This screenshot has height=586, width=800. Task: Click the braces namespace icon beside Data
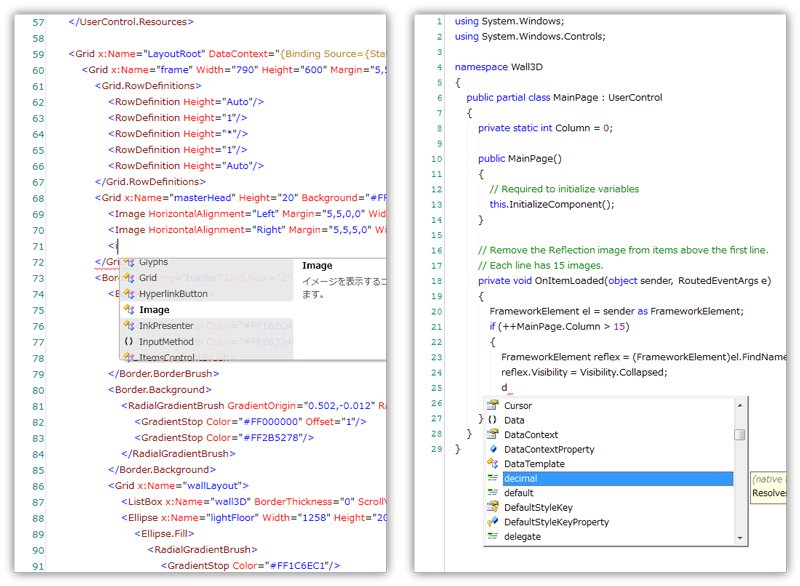[x=492, y=420]
